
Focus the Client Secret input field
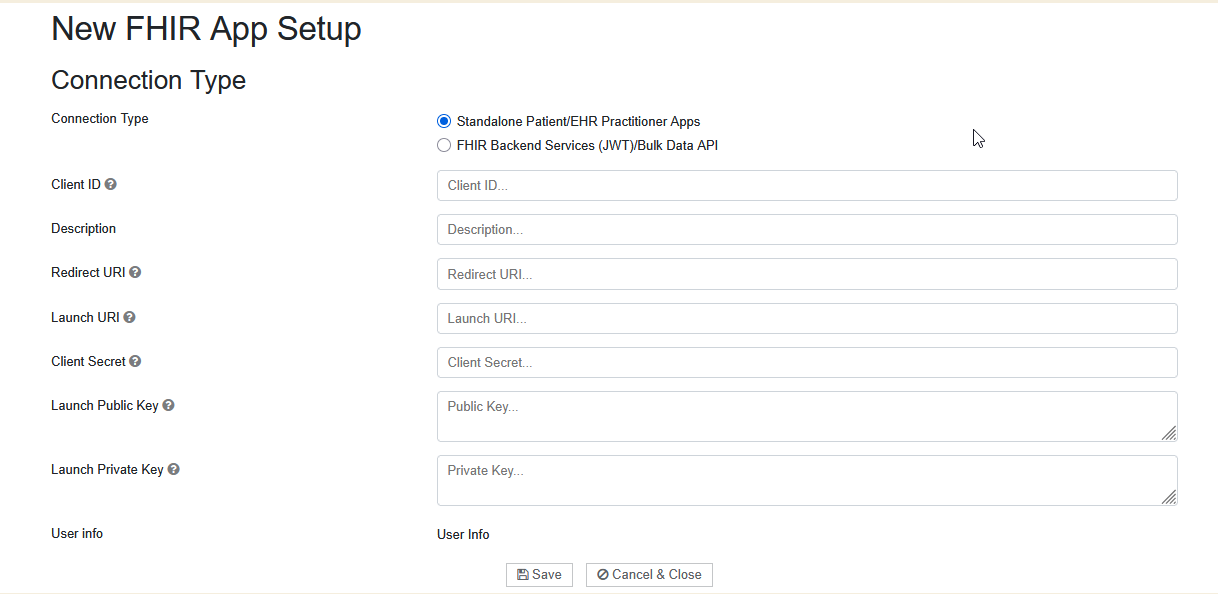[x=806, y=362]
